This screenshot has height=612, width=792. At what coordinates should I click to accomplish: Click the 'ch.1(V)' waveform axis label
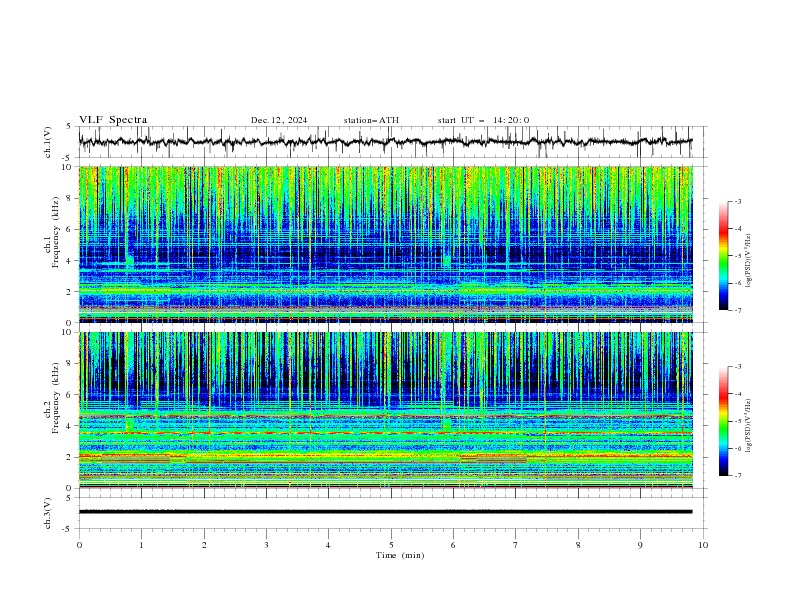click(x=48, y=142)
